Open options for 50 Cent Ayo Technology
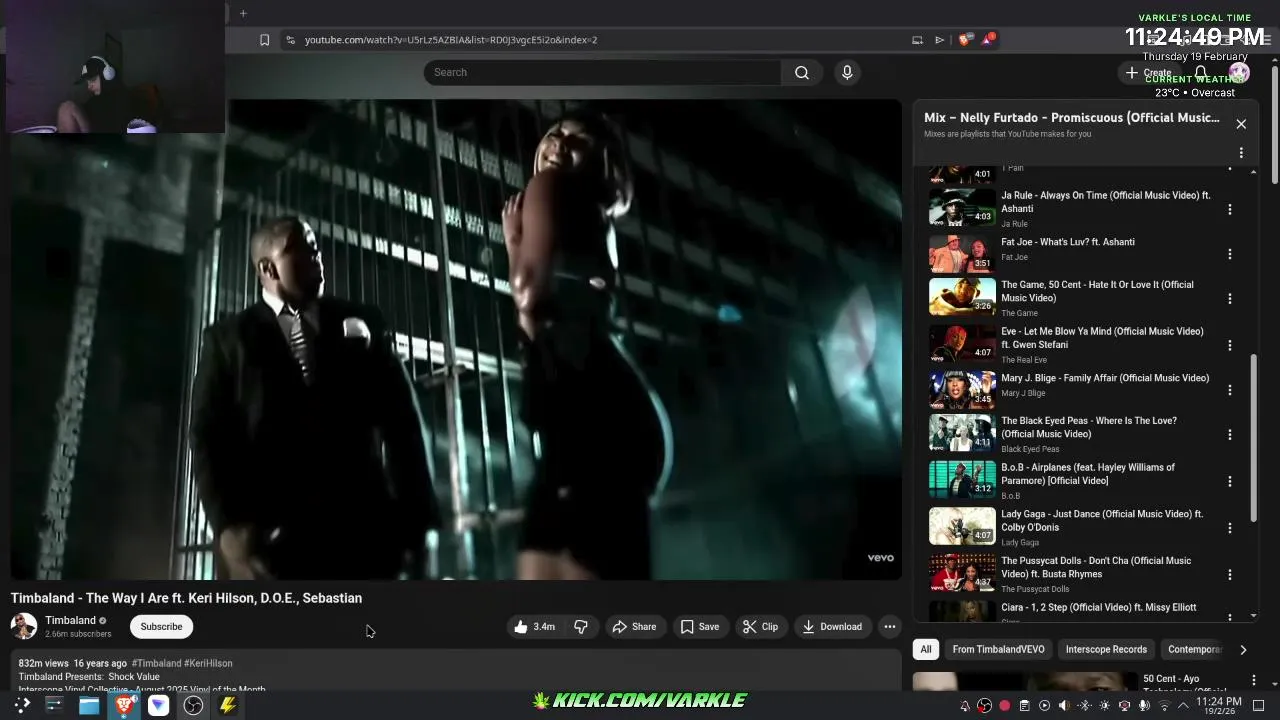1280x720 pixels. (1254, 680)
